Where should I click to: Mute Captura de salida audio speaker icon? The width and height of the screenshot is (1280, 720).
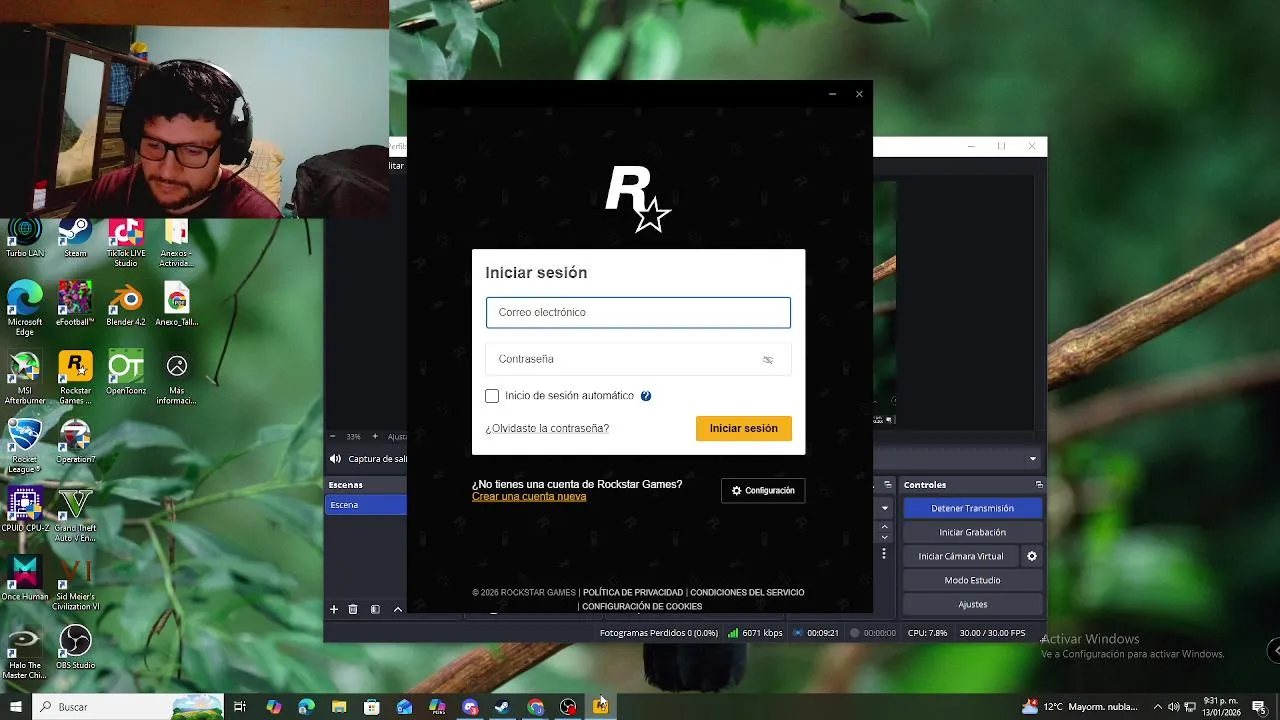[335, 459]
